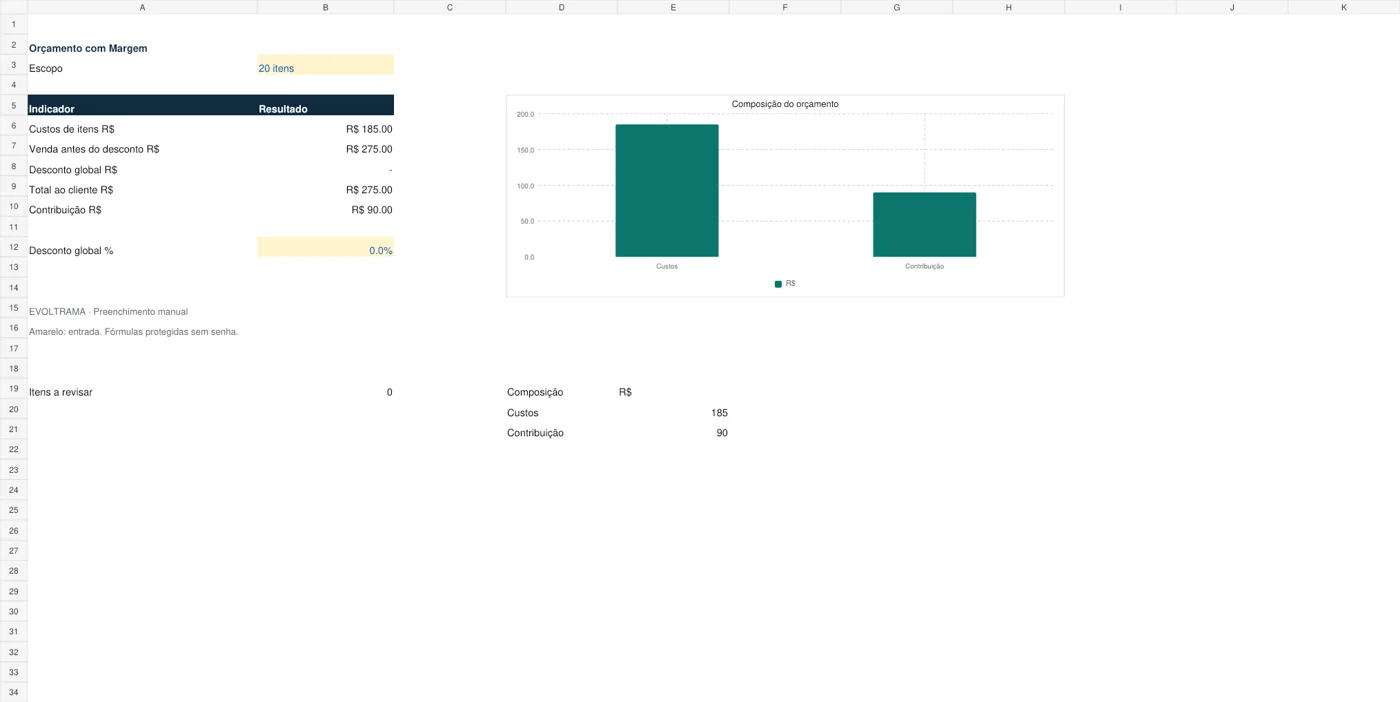
Task: Click the 'Composição do orçamento' chart title
Action: [785, 104]
